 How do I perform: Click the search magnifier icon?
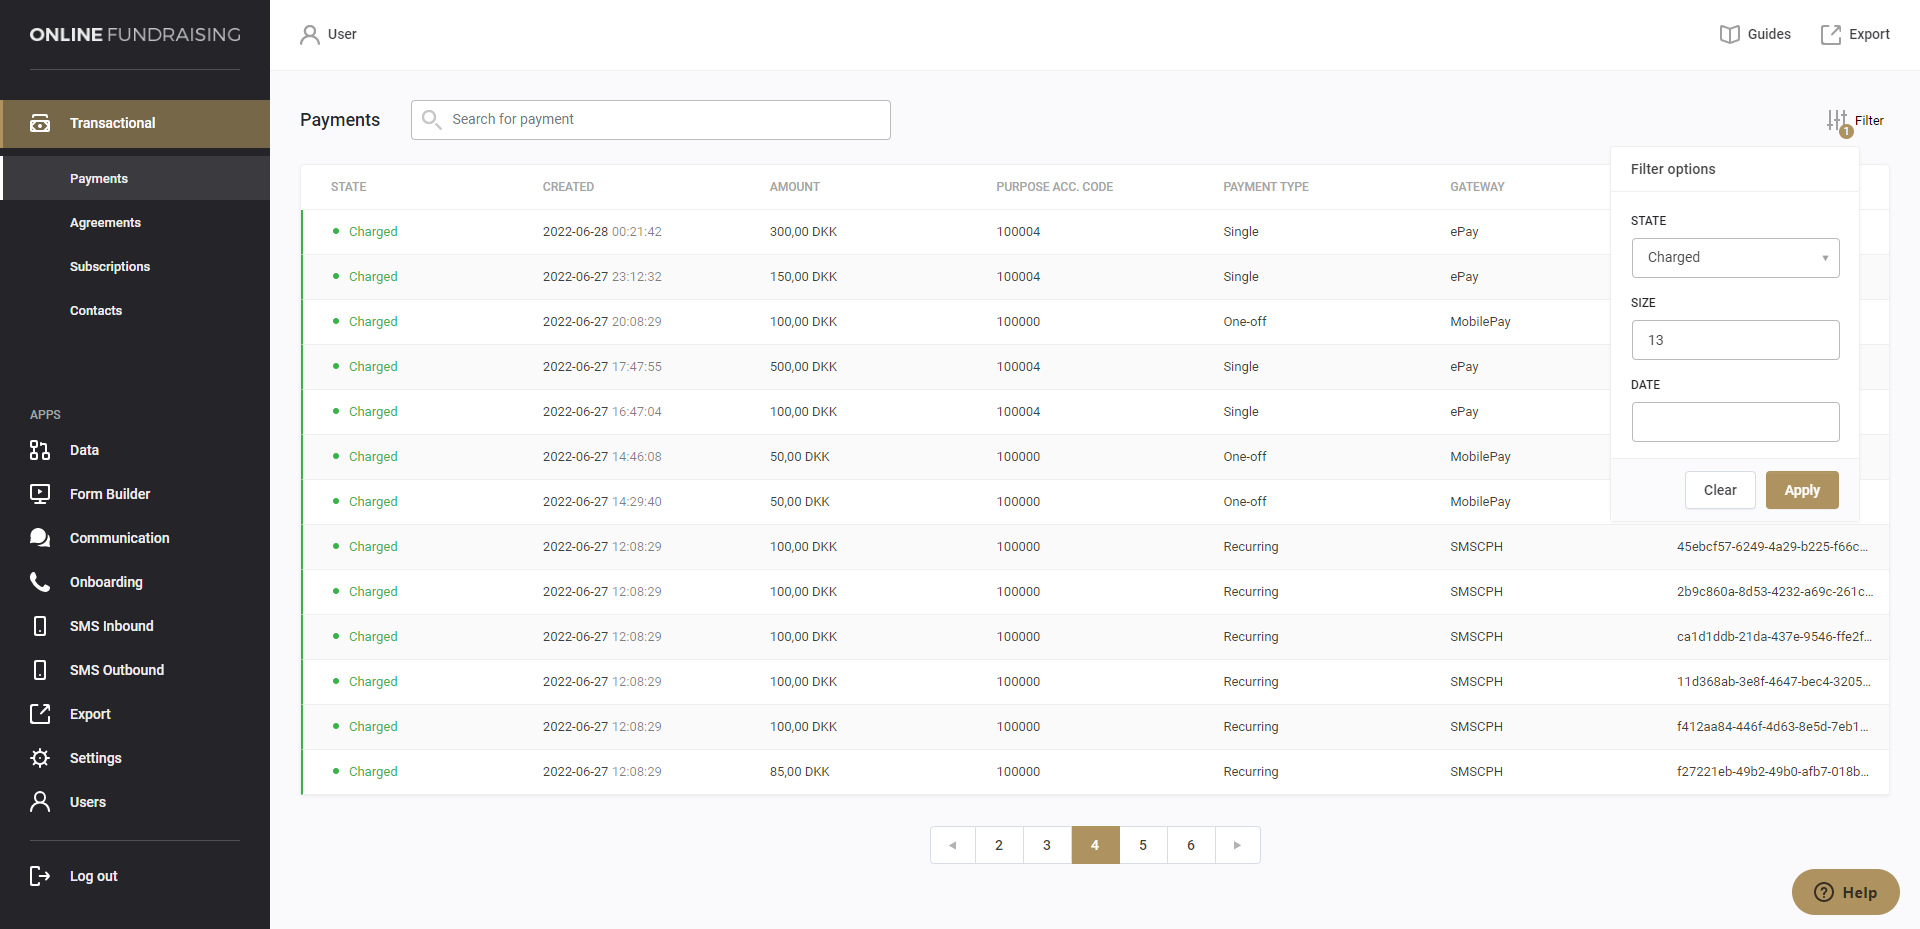click(x=431, y=120)
